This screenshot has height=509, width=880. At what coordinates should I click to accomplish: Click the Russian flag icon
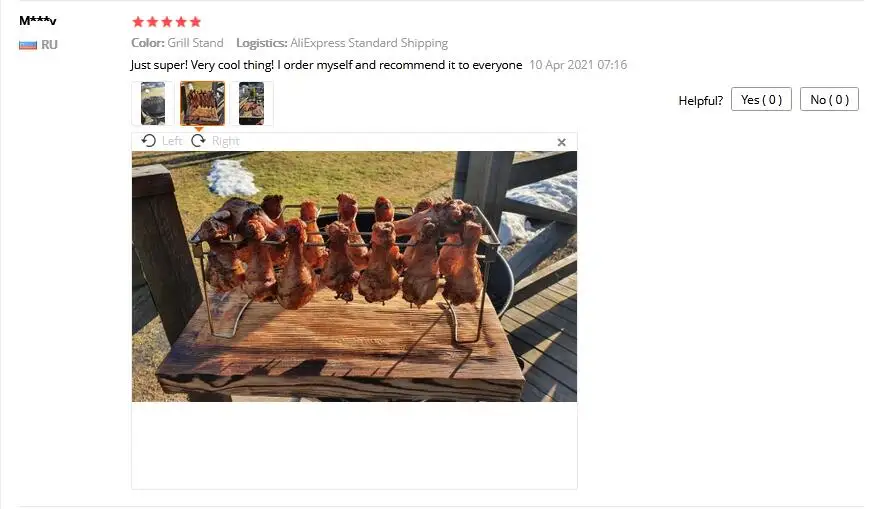tap(28, 45)
